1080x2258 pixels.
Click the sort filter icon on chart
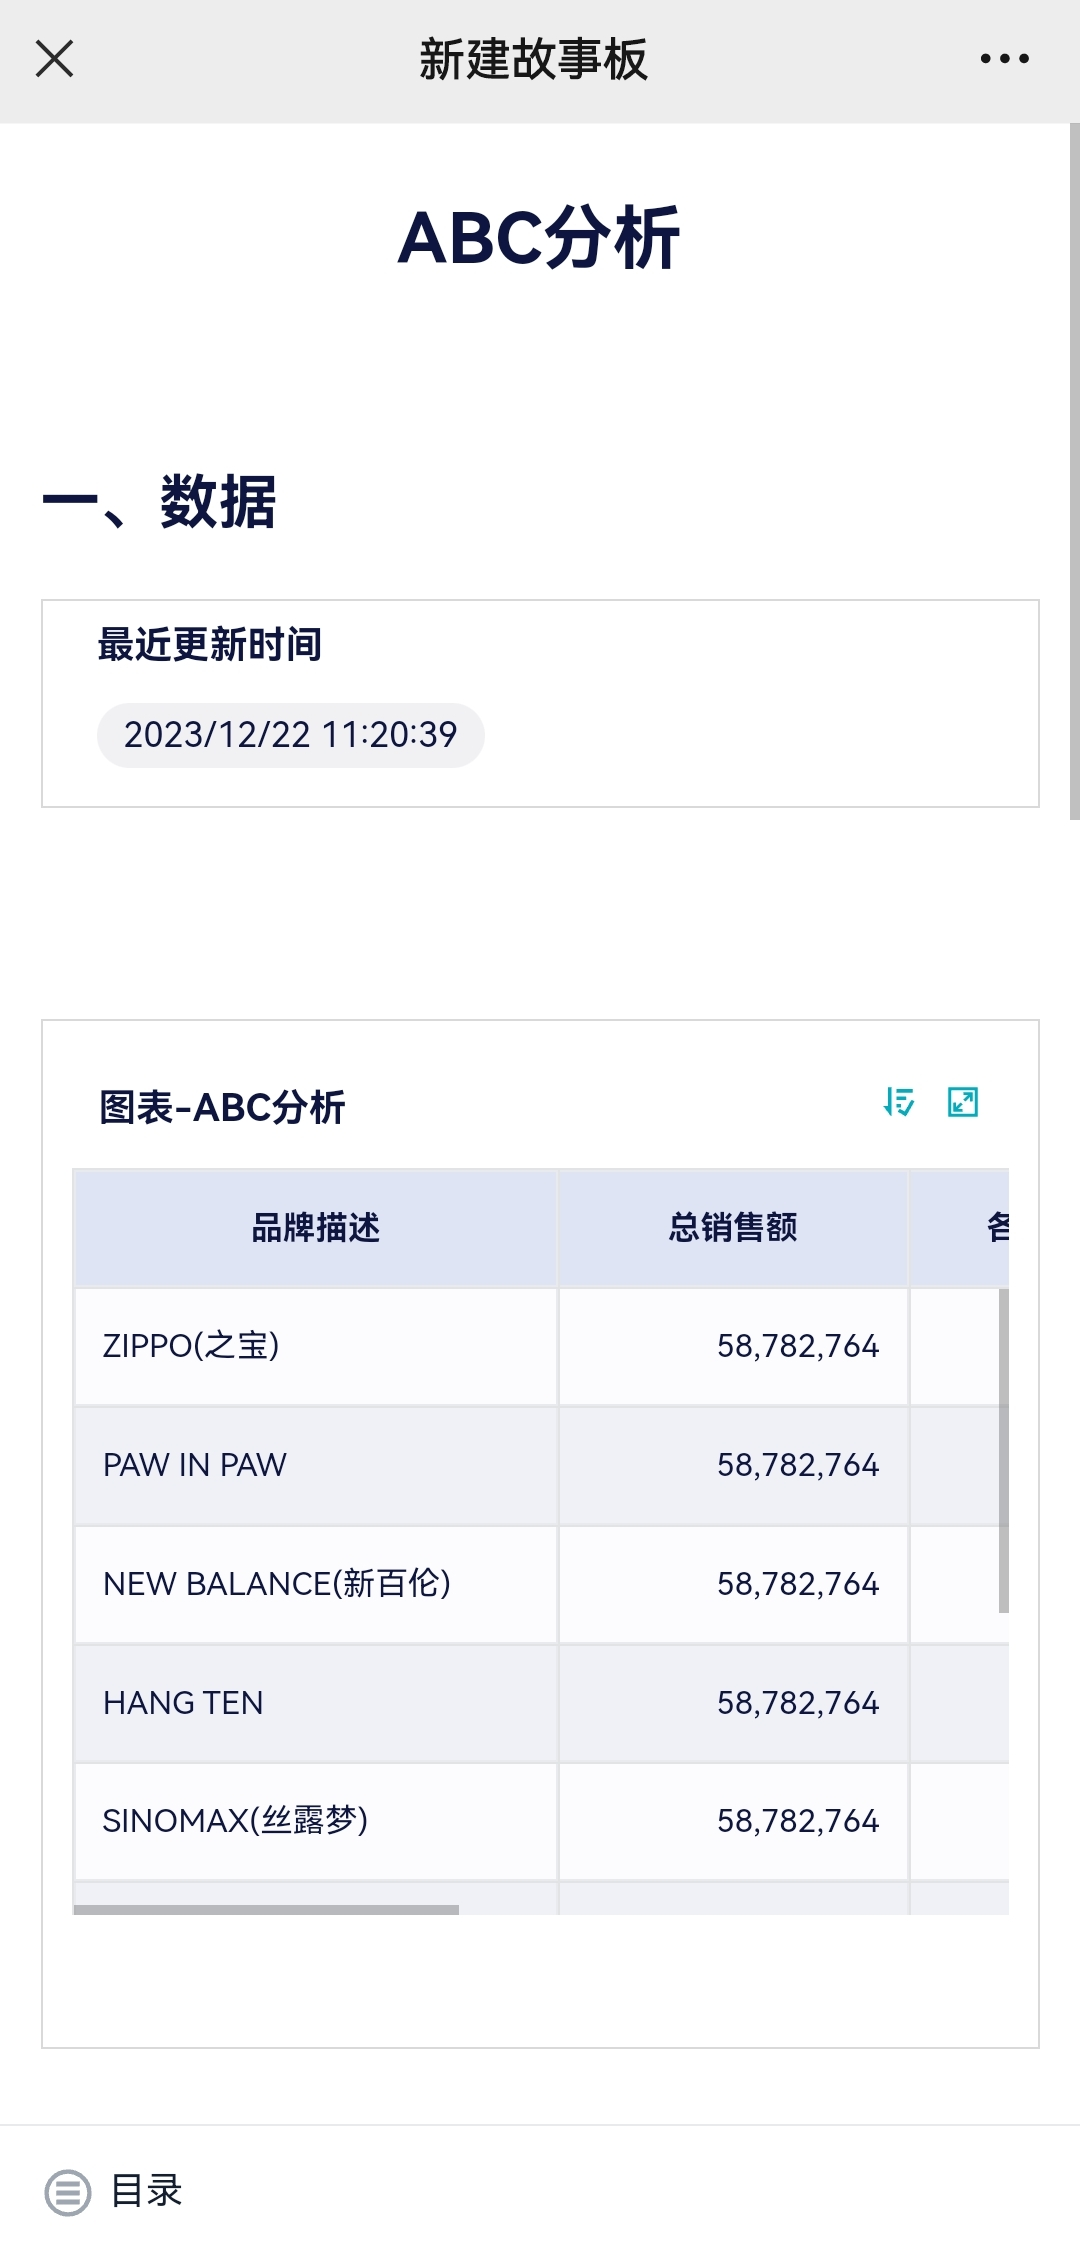point(899,1102)
